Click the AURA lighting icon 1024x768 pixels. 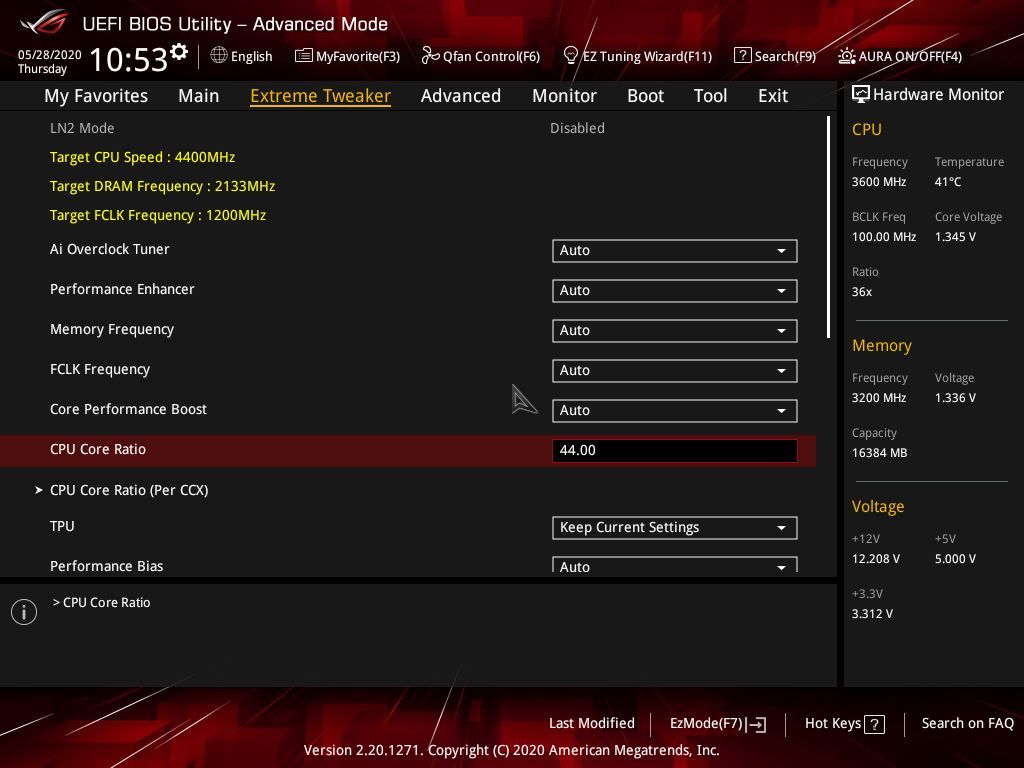point(846,56)
